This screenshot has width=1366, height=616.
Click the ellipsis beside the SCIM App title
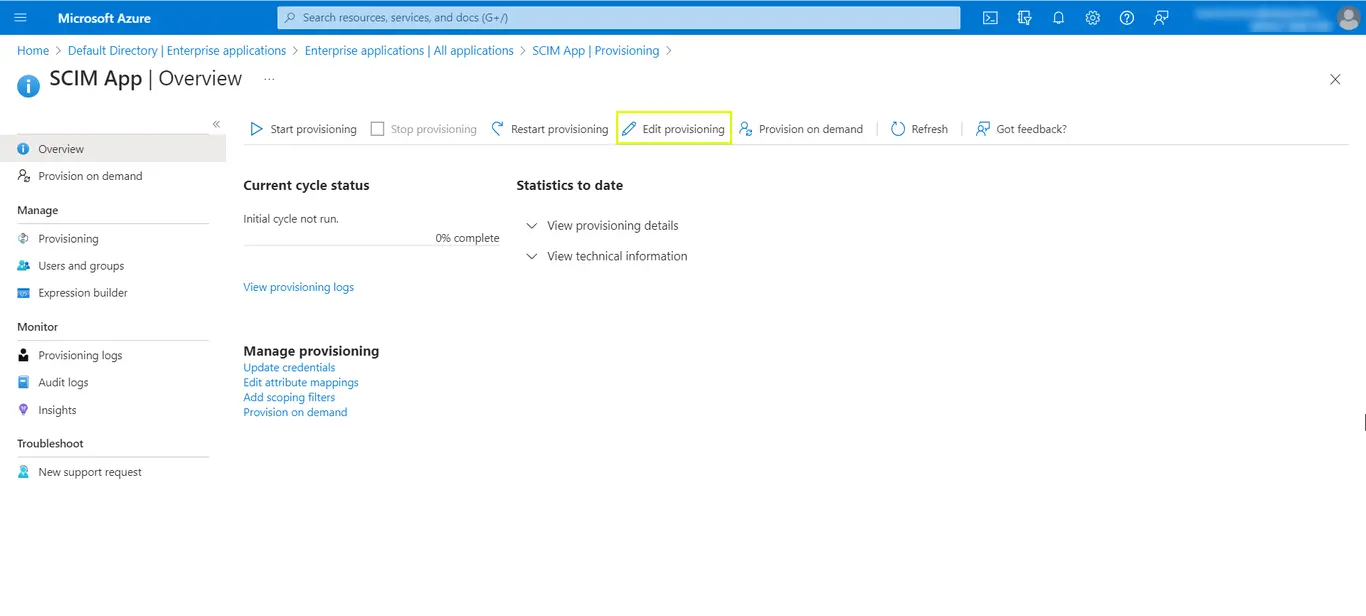click(x=269, y=78)
